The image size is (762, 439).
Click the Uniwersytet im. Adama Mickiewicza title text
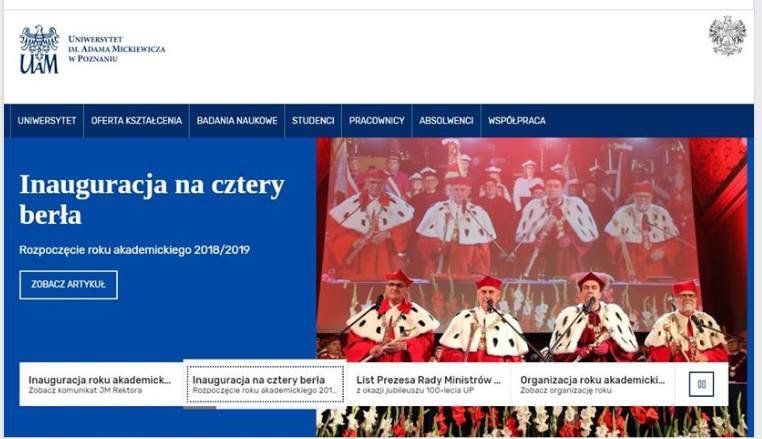pos(117,49)
